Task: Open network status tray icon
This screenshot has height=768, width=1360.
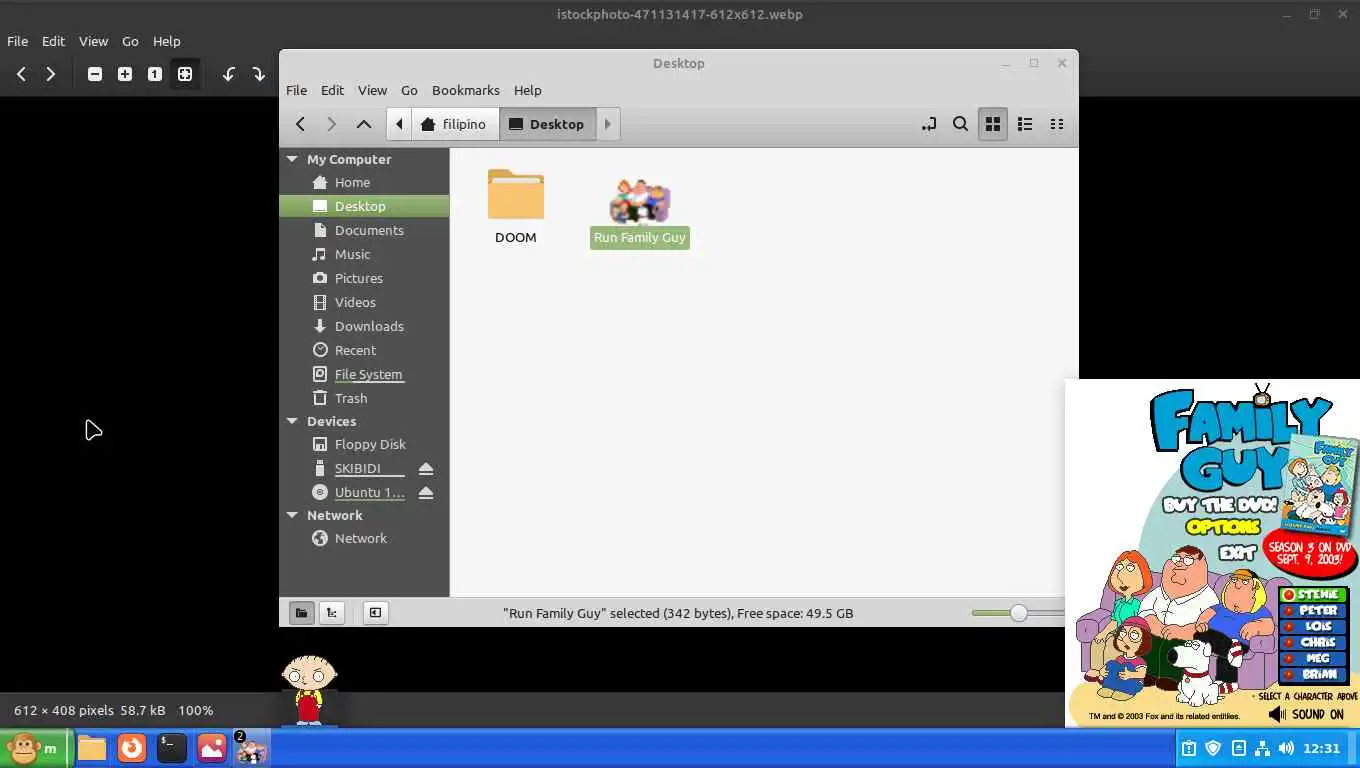Action: 1262,748
